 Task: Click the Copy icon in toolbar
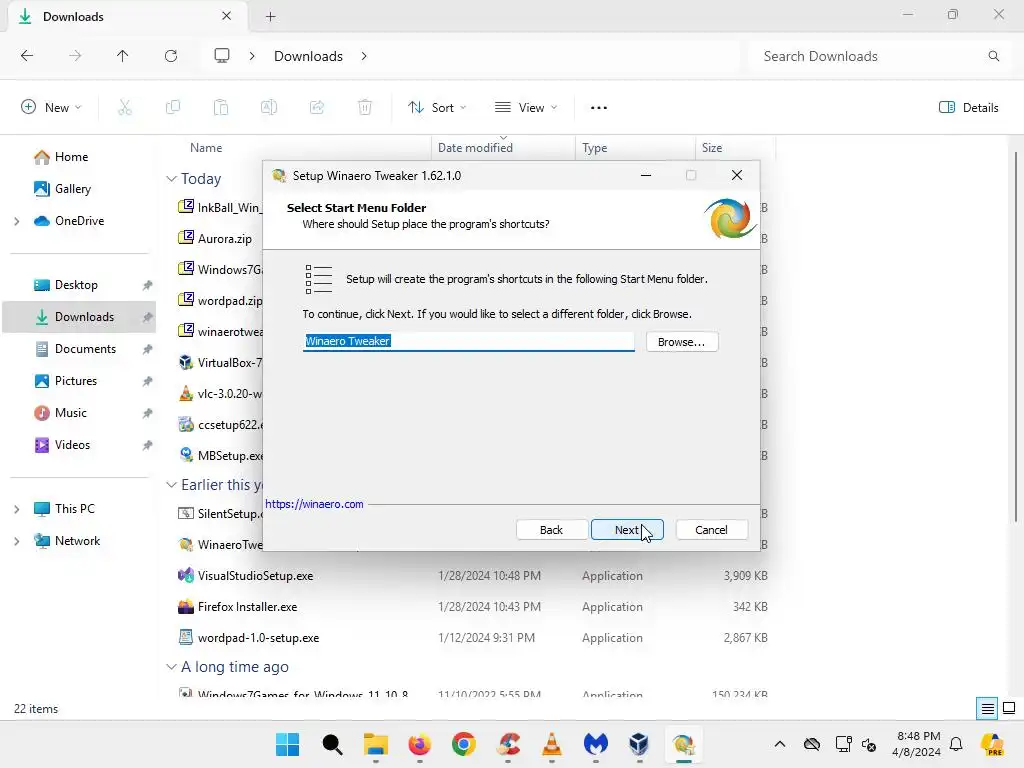173,108
